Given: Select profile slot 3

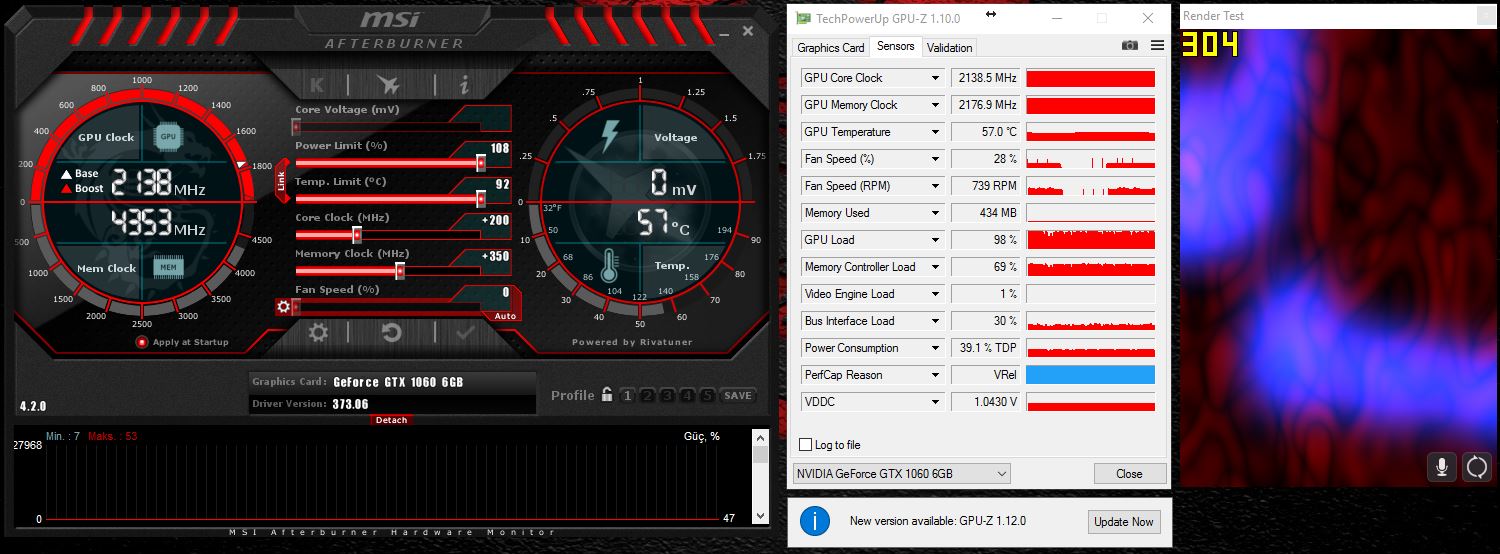Looking at the screenshot, I should pos(667,396).
